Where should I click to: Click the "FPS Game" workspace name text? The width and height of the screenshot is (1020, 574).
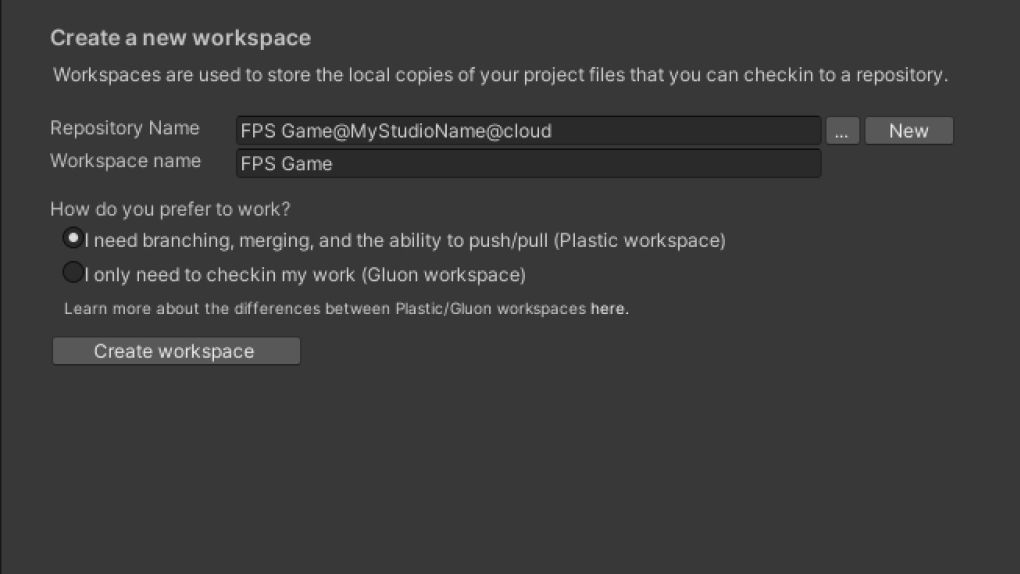[287, 163]
